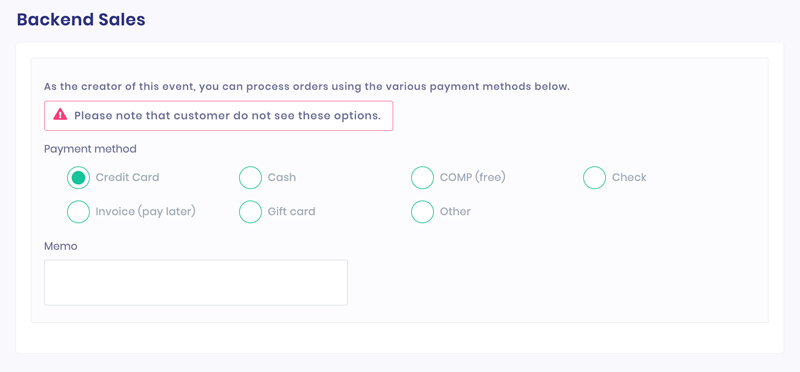Click the "Gift card" option label text
Viewport: 800px width, 372px height.
291,211
